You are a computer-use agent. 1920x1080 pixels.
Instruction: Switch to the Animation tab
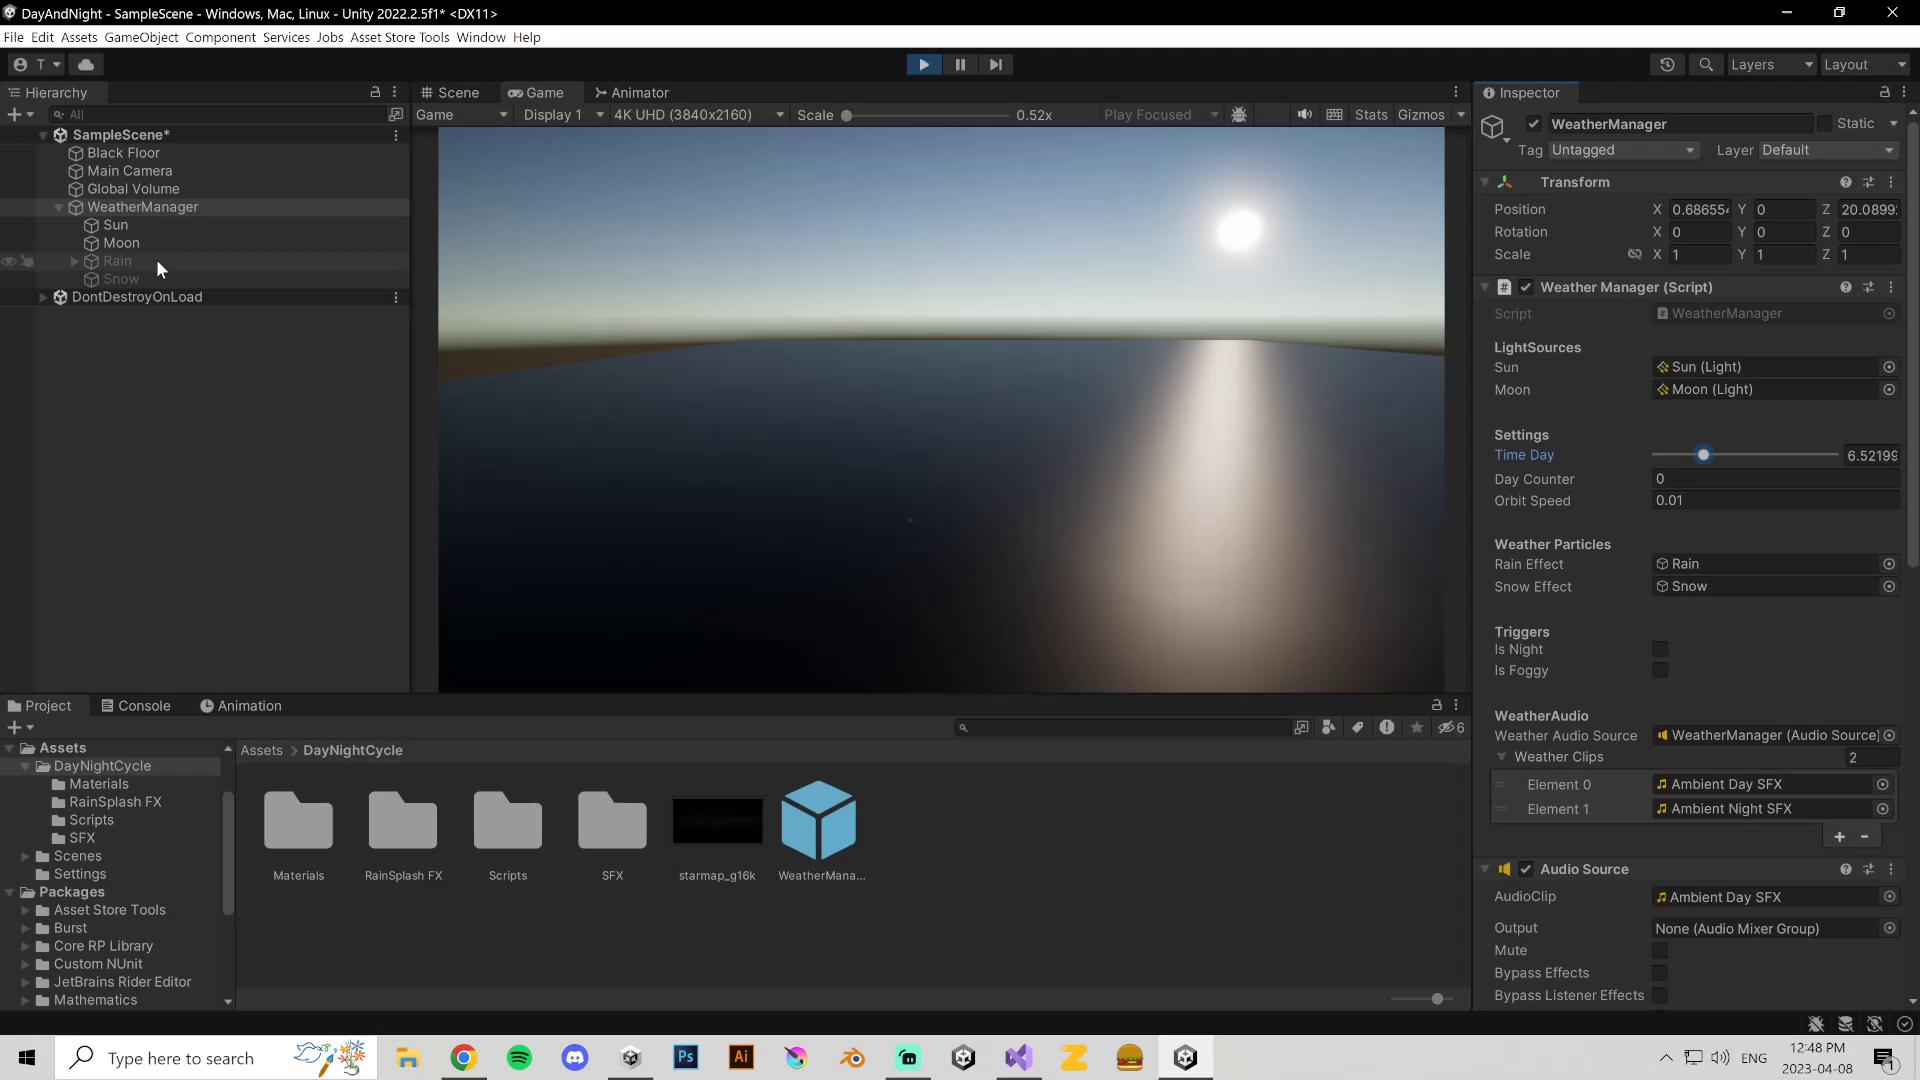(240, 706)
